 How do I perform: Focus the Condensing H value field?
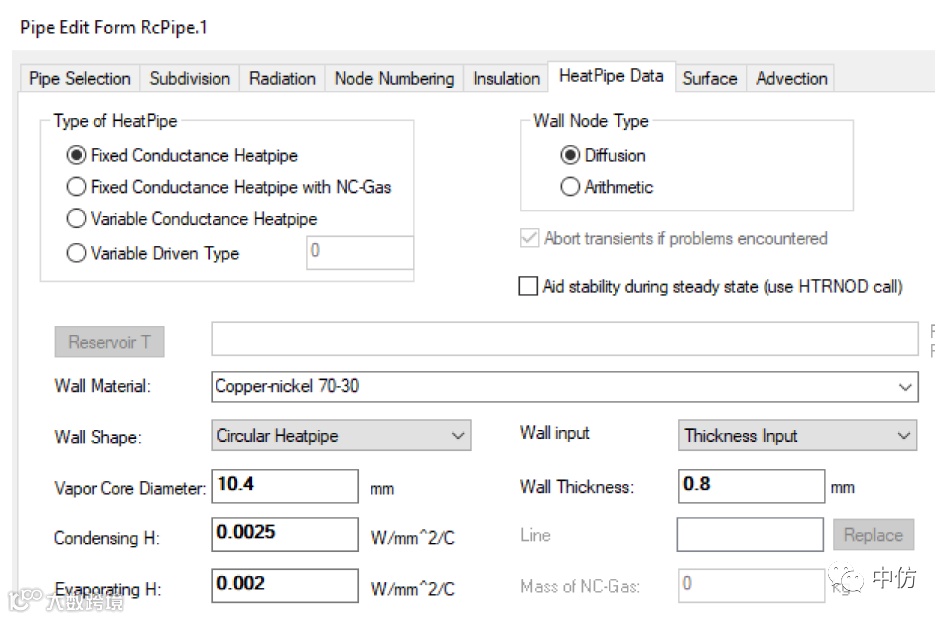[285, 535]
